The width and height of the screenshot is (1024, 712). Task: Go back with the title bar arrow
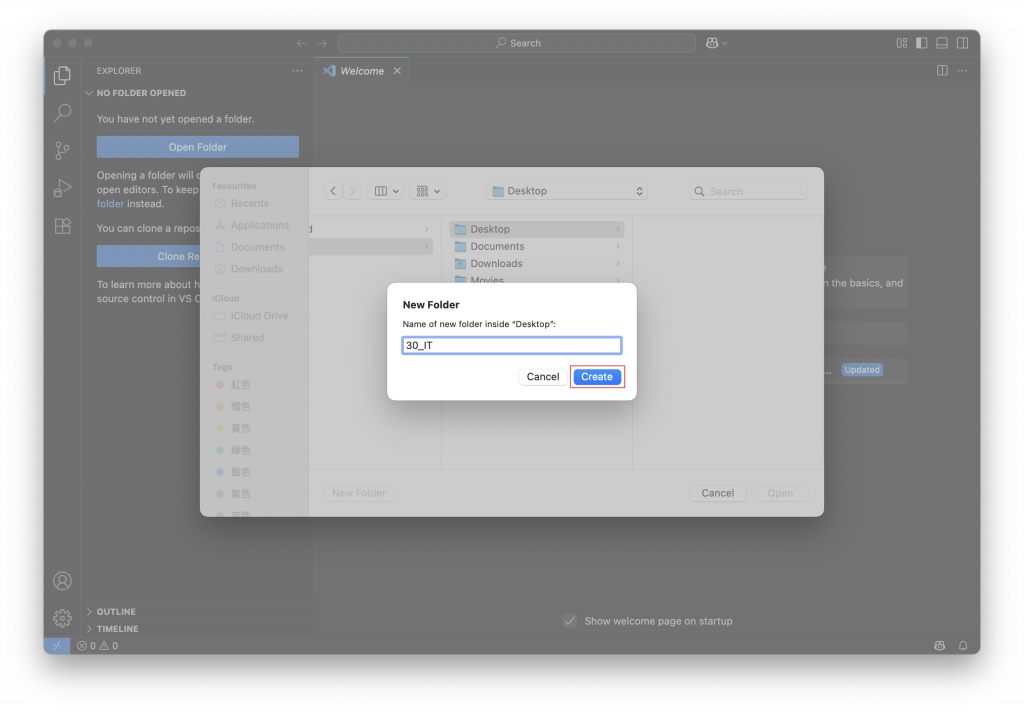[301, 43]
